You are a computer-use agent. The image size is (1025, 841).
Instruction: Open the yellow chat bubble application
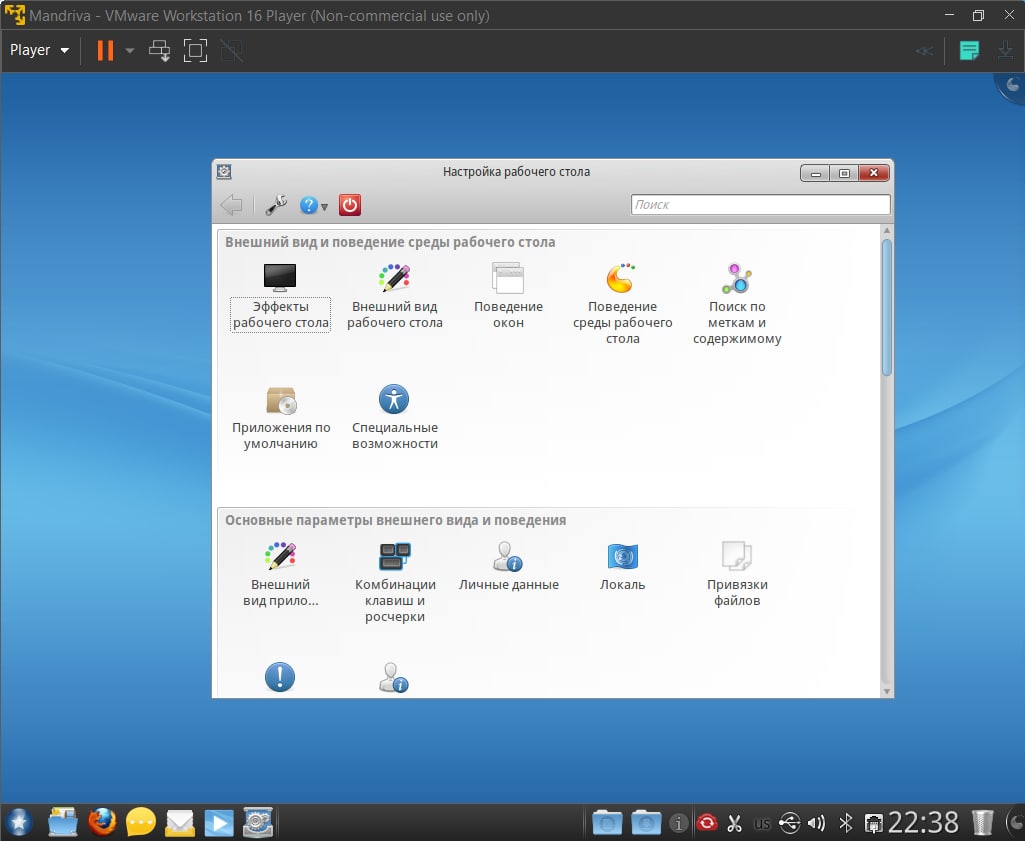click(141, 822)
